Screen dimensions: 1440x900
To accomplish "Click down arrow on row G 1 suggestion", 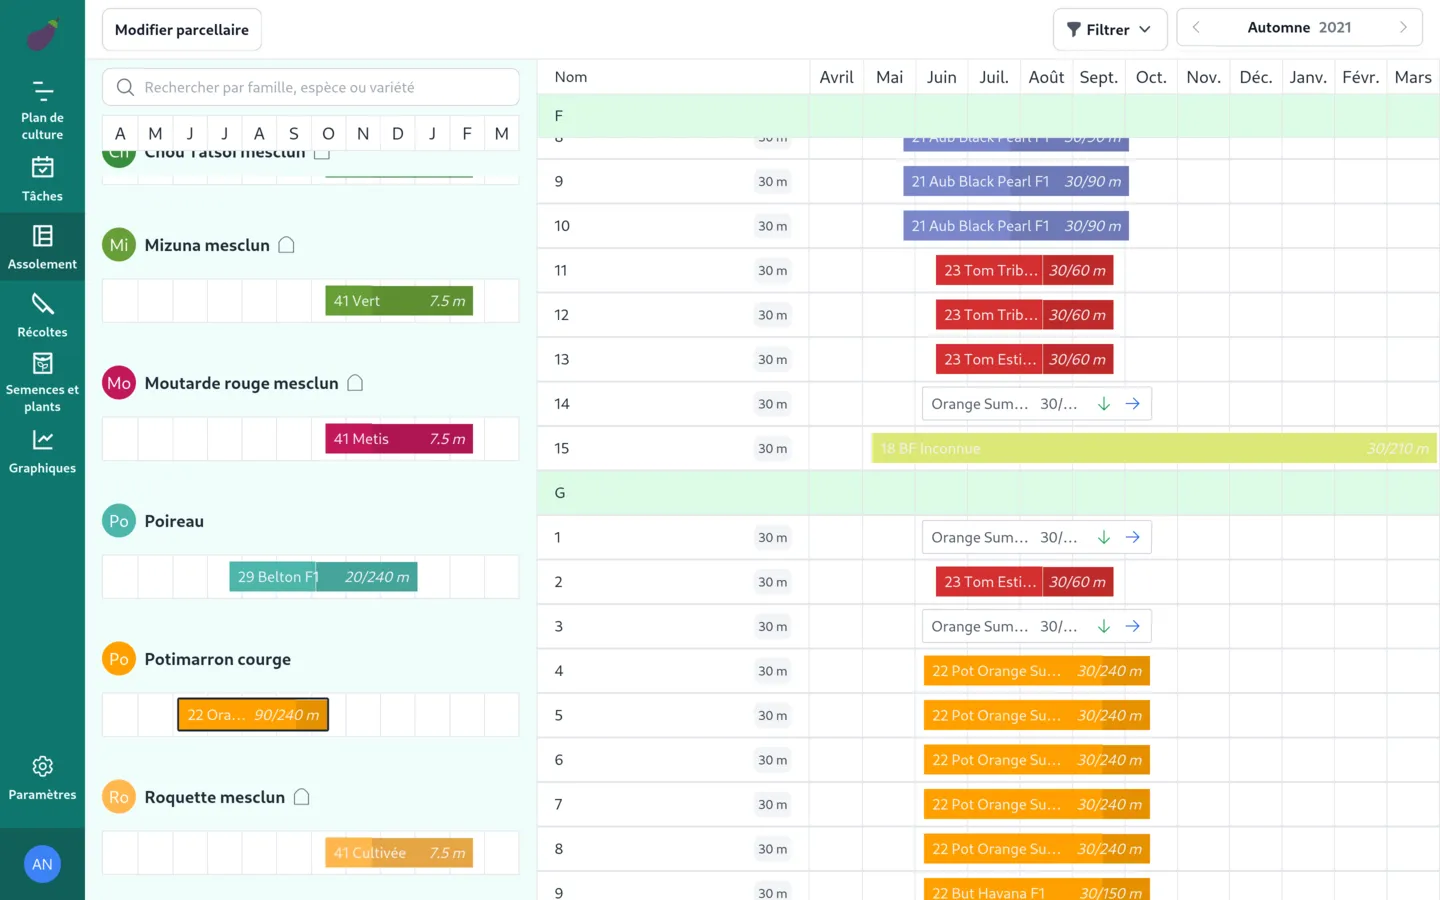I will 1104,537.
